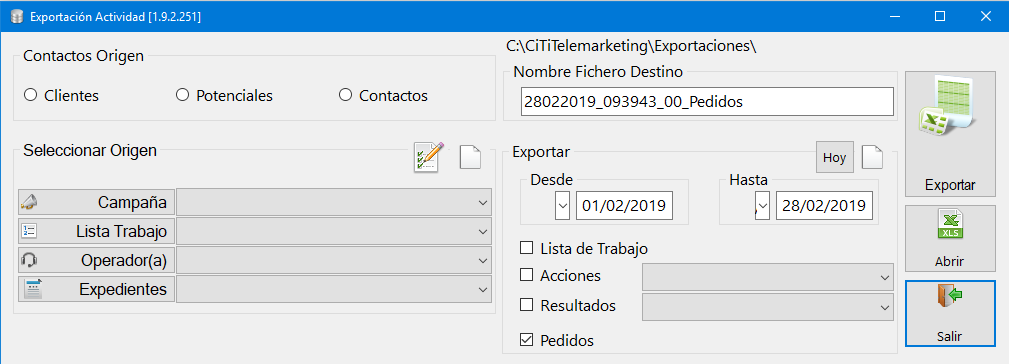Close the Exportación Actividad window
This screenshot has height=364, width=1009.
pos(985,16)
